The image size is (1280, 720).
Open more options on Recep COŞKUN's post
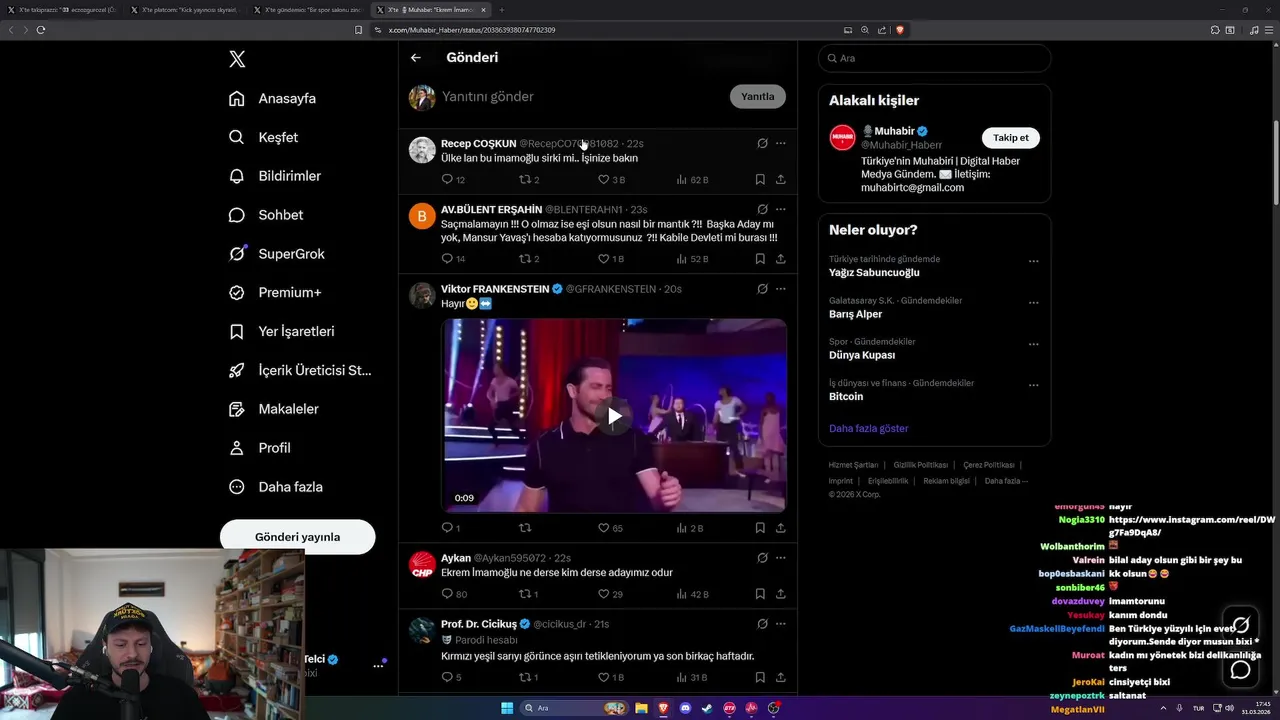781,143
